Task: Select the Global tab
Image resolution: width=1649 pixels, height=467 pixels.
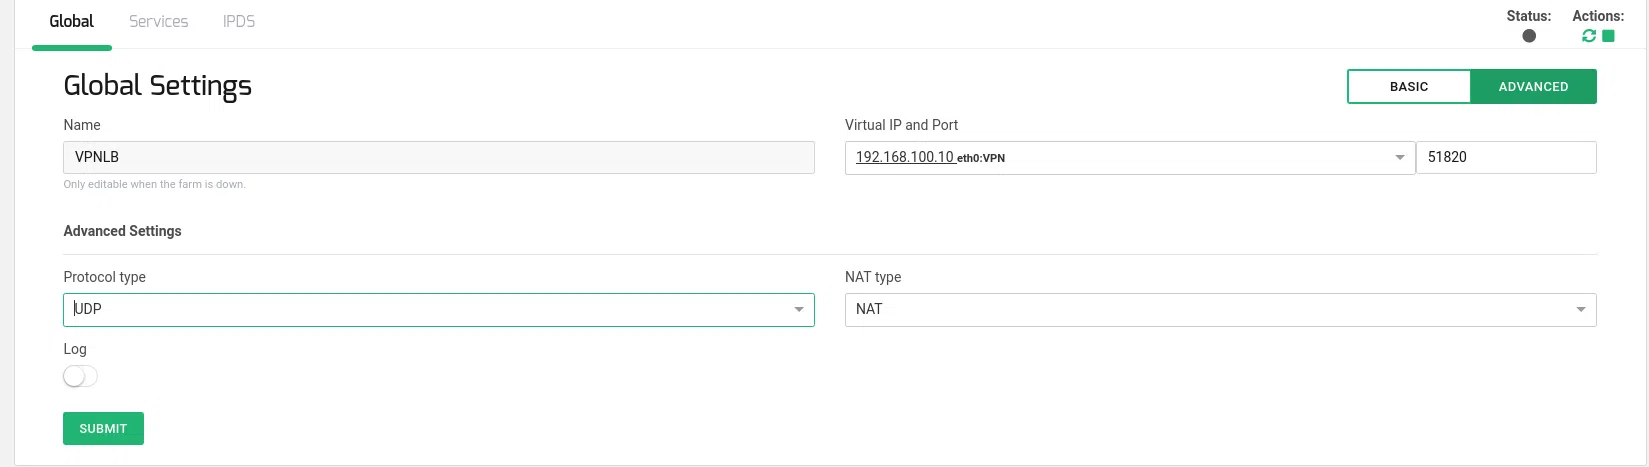Action: (x=71, y=21)
